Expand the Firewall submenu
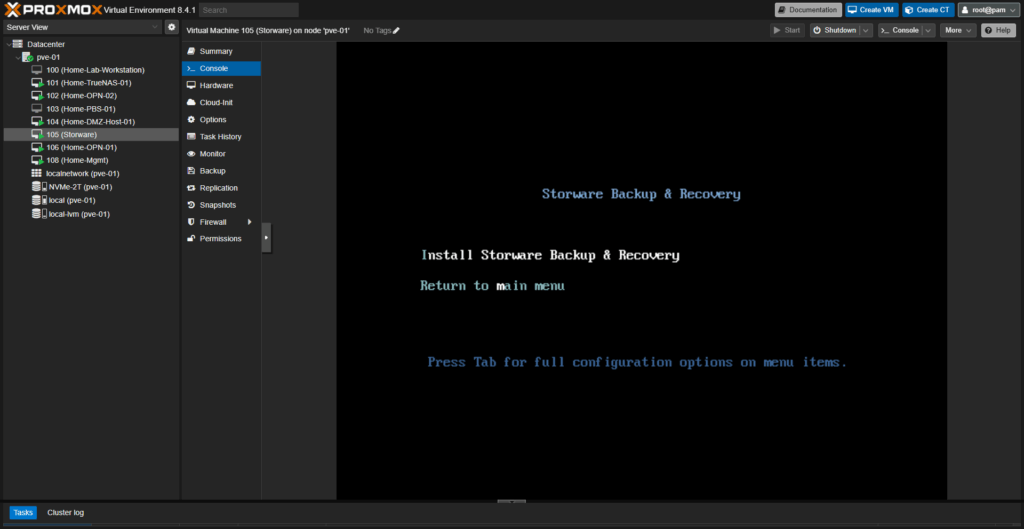 pyautogui.click(x=249, y=222)
